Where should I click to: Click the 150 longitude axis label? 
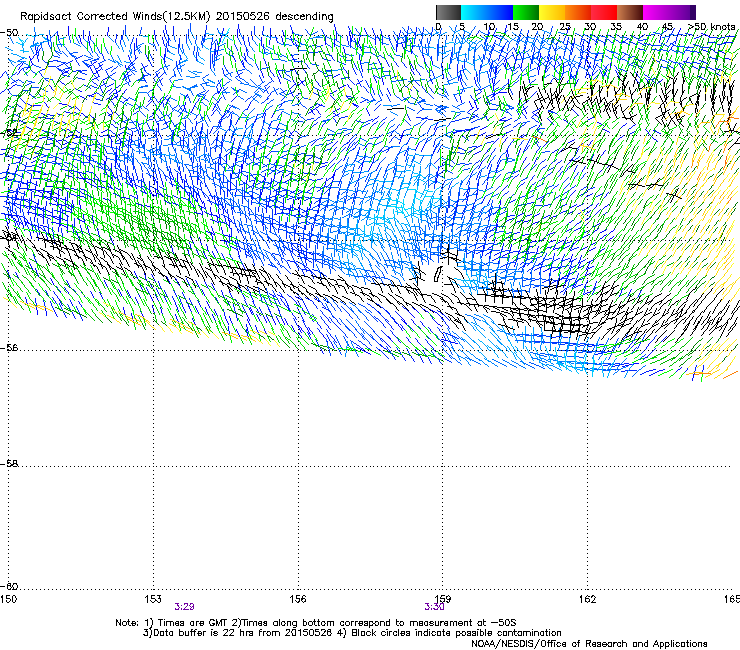click(8, 599)
